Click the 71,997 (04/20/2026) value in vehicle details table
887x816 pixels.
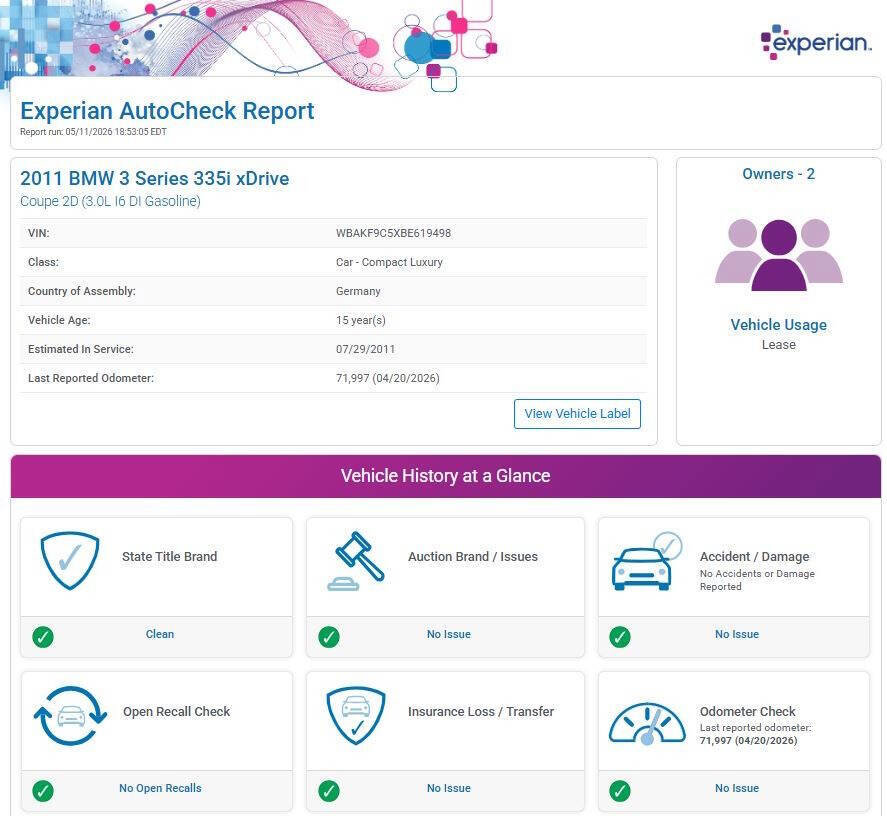(x=387, y=378)
